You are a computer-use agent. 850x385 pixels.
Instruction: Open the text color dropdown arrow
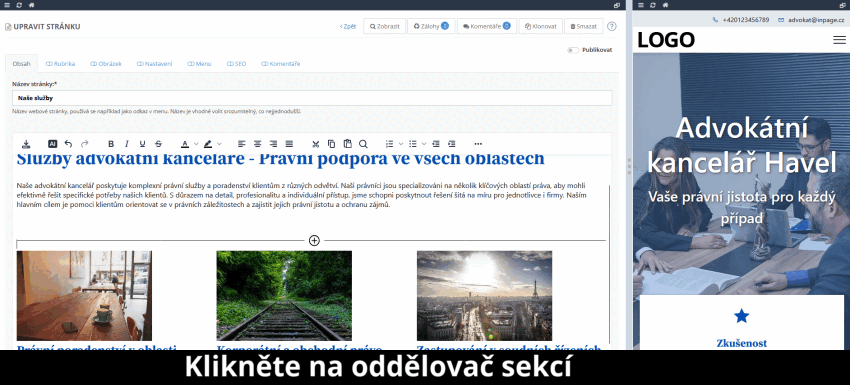[x=196, y=144]
